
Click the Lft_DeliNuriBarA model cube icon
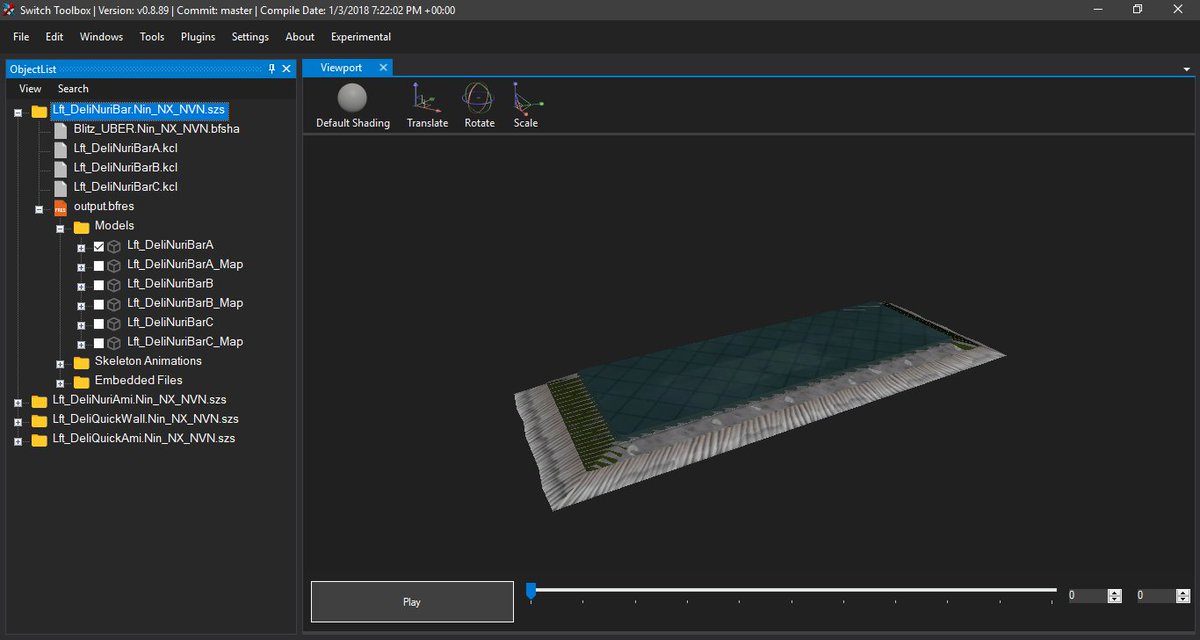[x=114, y=246]
